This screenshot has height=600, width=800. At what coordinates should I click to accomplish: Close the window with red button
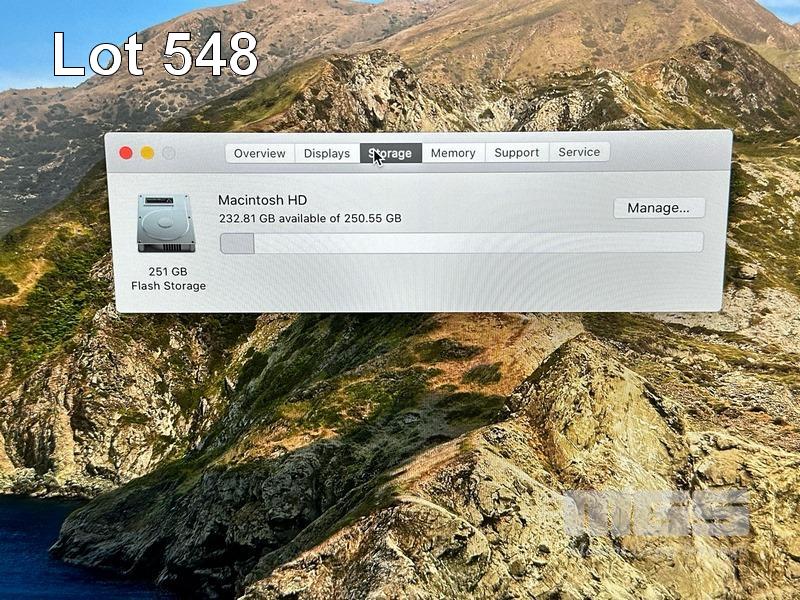point(126,153)
